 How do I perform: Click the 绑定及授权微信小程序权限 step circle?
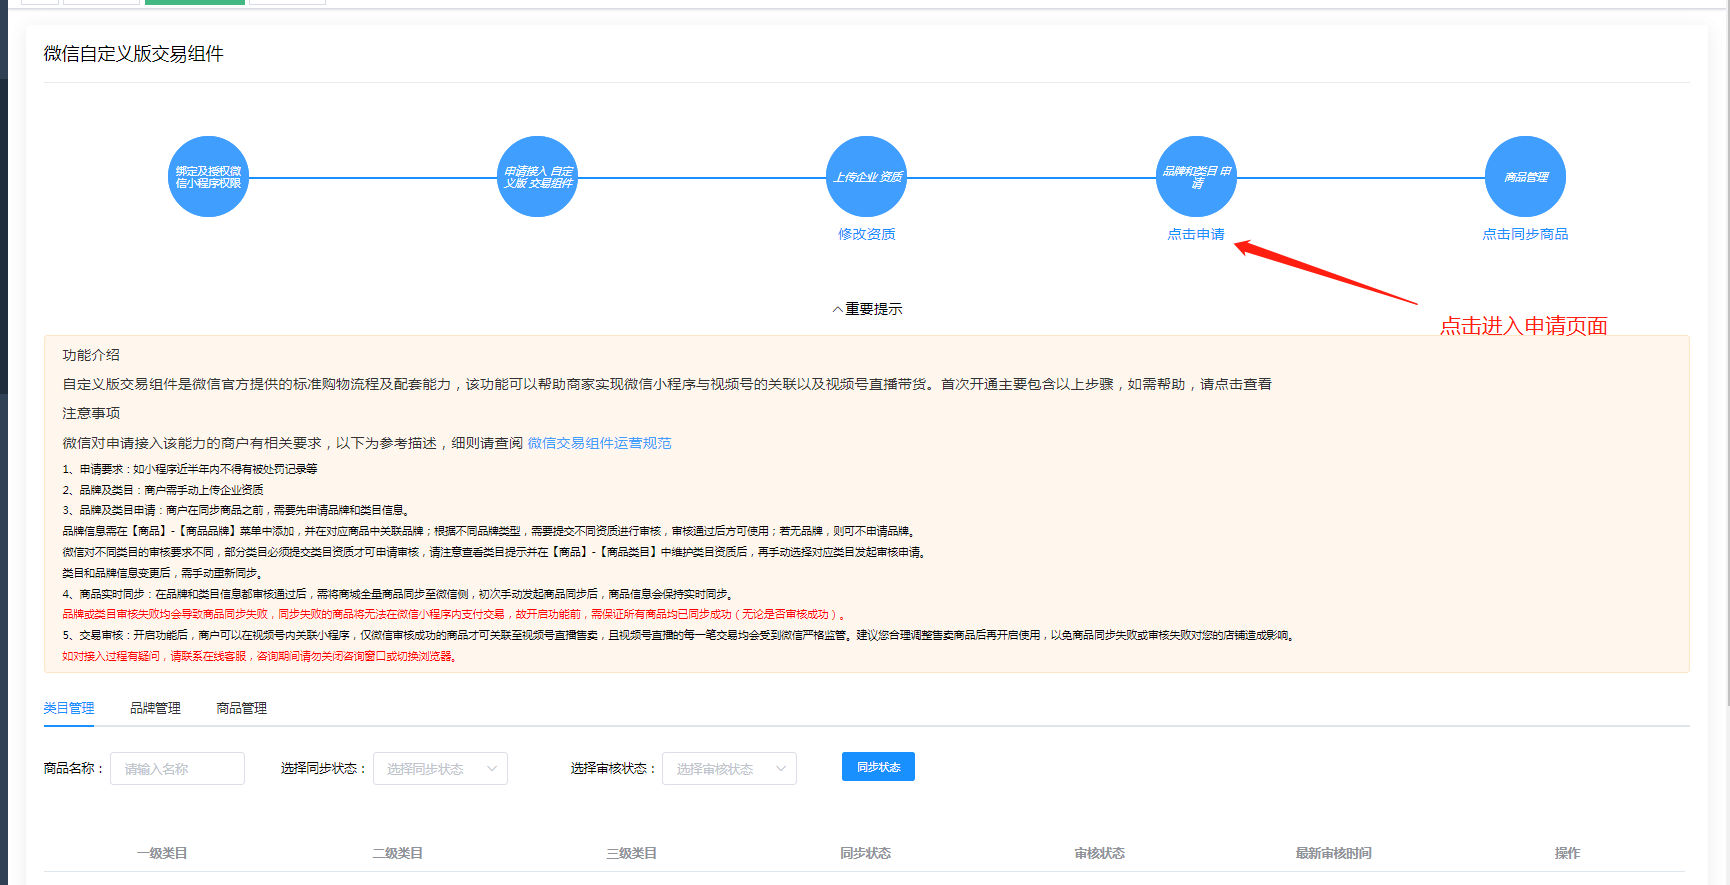click(x=208, y=177)
